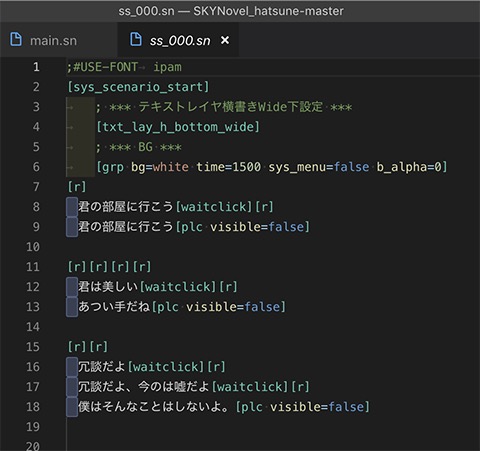Image resolution: width=480 pixels, height=451 pixels.
Task: Click line number 7 in the gutter
Action: 36,187
